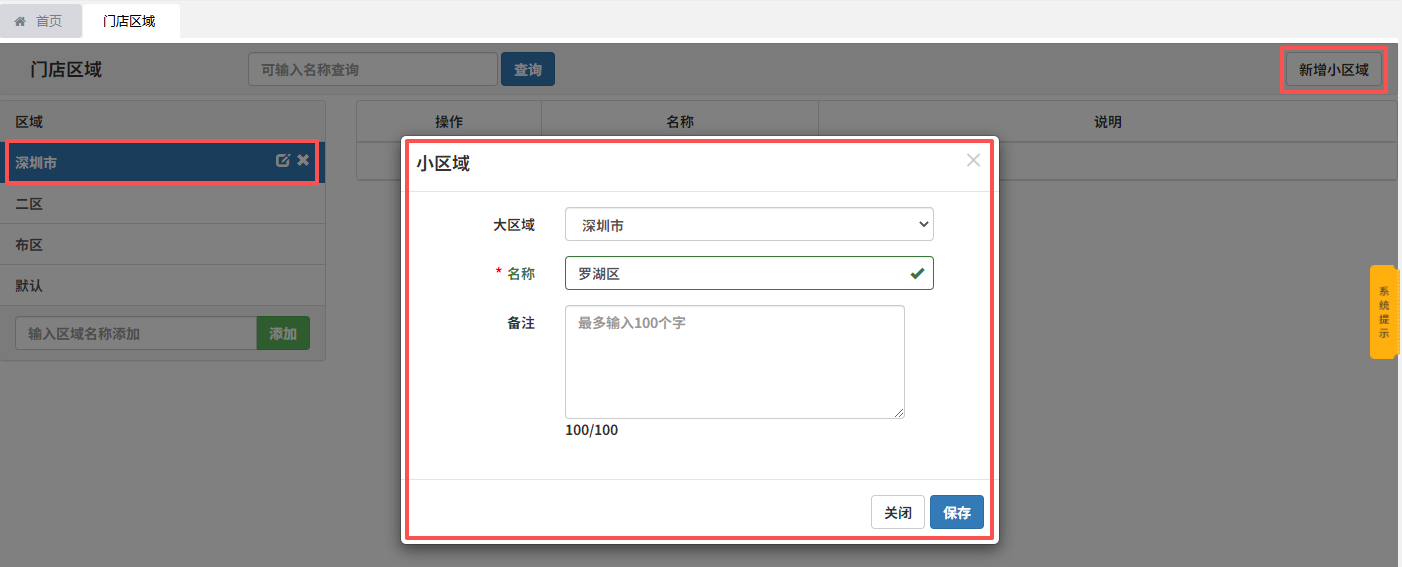Screen dimensions: 1402x567
Task: Click the 备注 textarea
Action: (735, 362)
